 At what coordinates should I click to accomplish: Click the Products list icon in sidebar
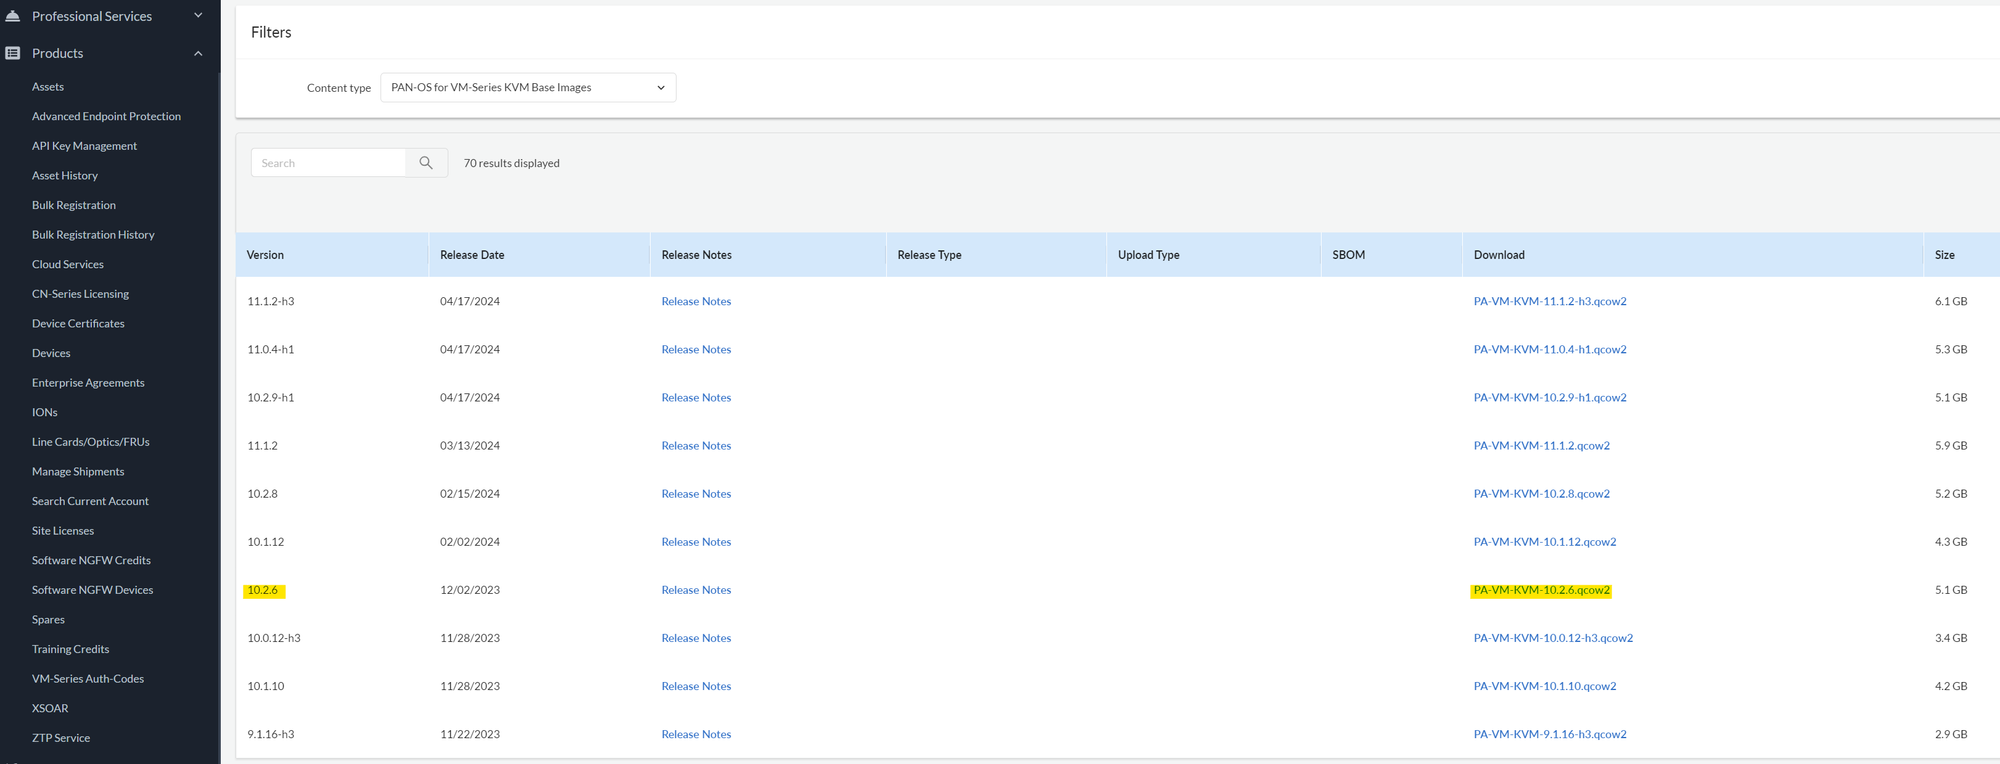(13, 53)
